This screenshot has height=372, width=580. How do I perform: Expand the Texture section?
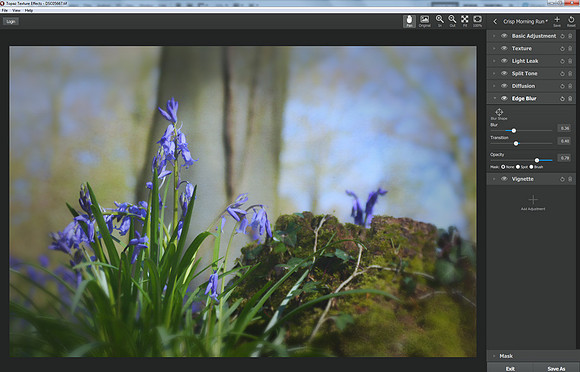tap(495, 48)
